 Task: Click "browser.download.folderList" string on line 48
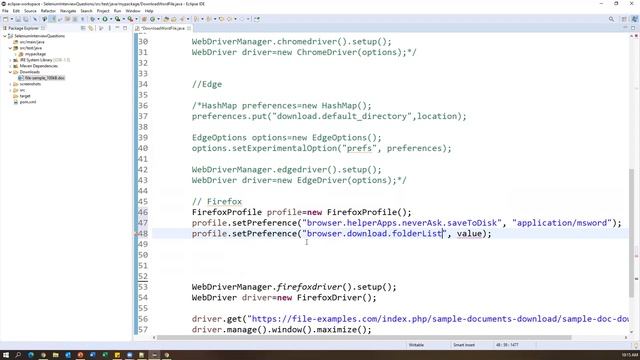[375, 233]
